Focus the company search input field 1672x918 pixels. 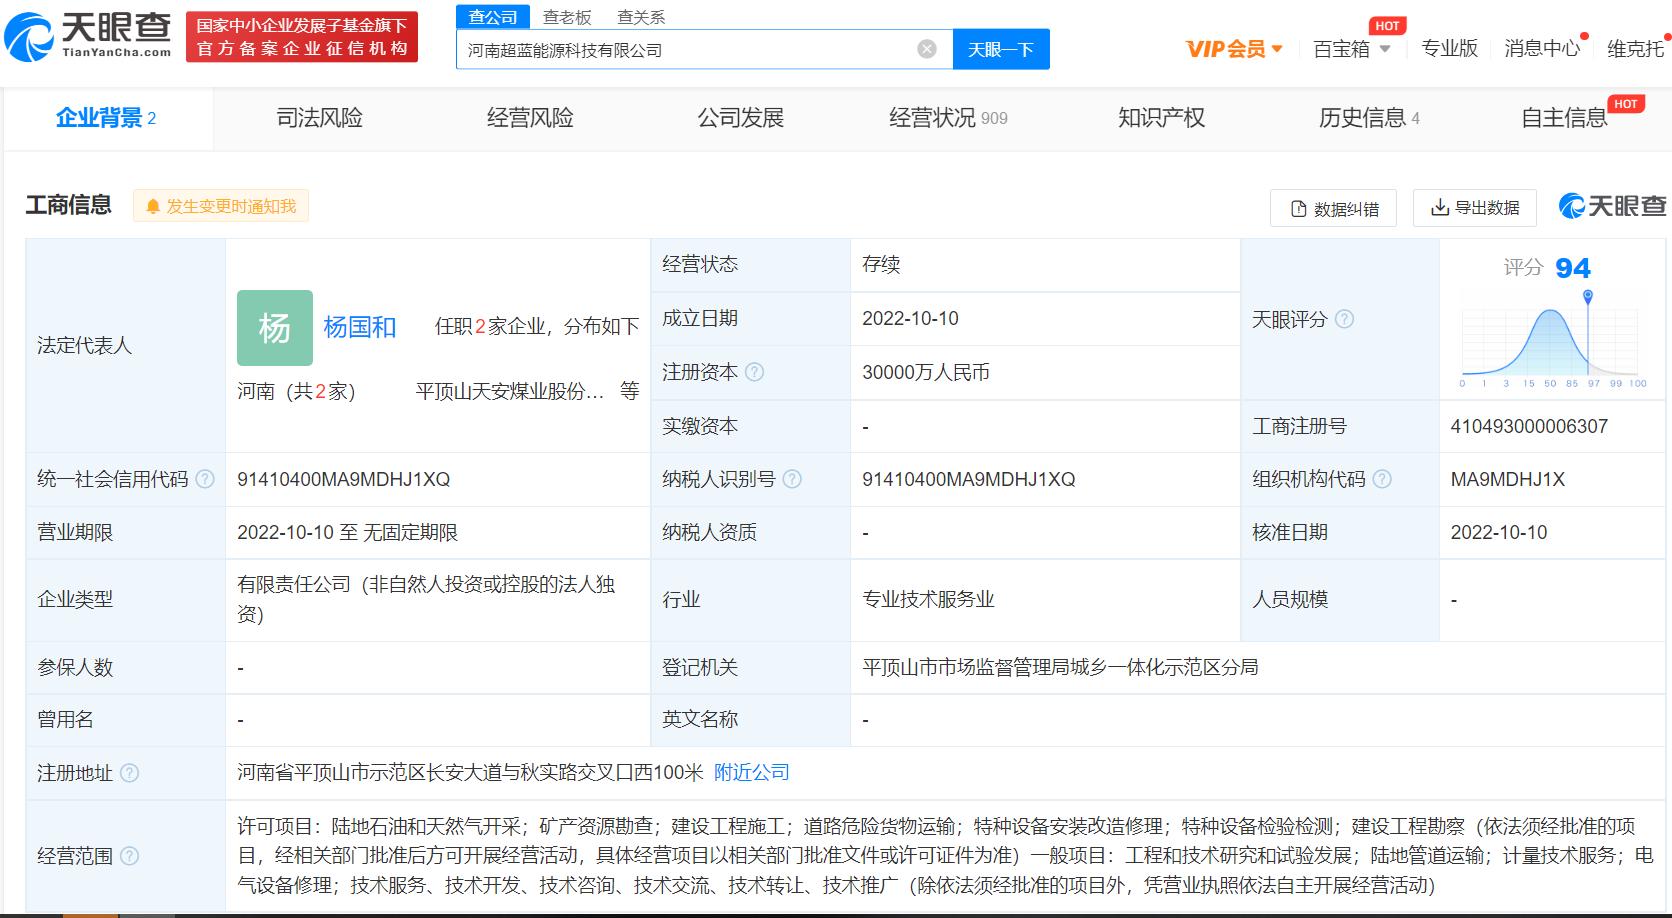[x=704, y=49]
